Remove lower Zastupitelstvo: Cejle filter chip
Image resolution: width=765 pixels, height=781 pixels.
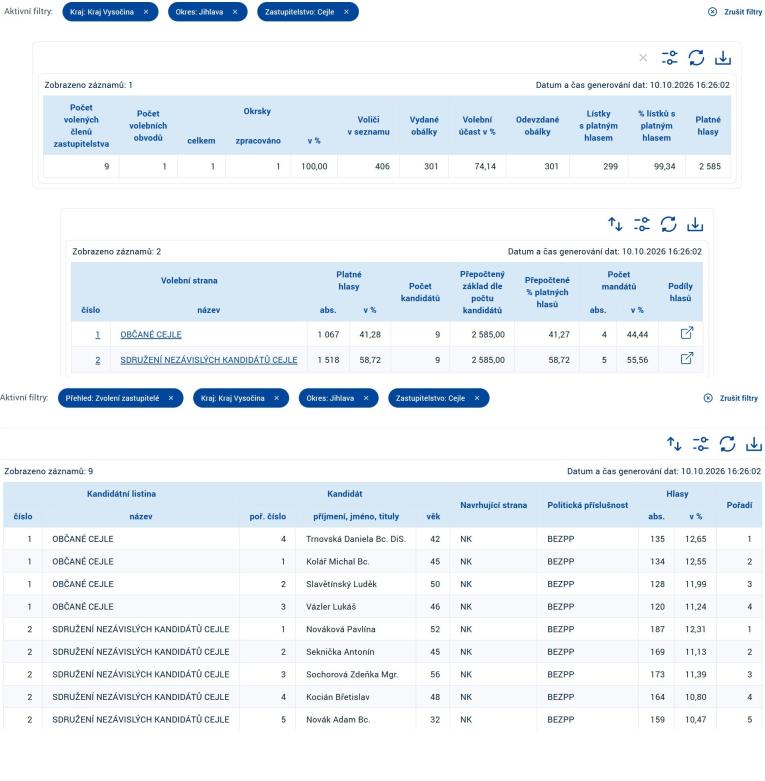pos(477,398)
